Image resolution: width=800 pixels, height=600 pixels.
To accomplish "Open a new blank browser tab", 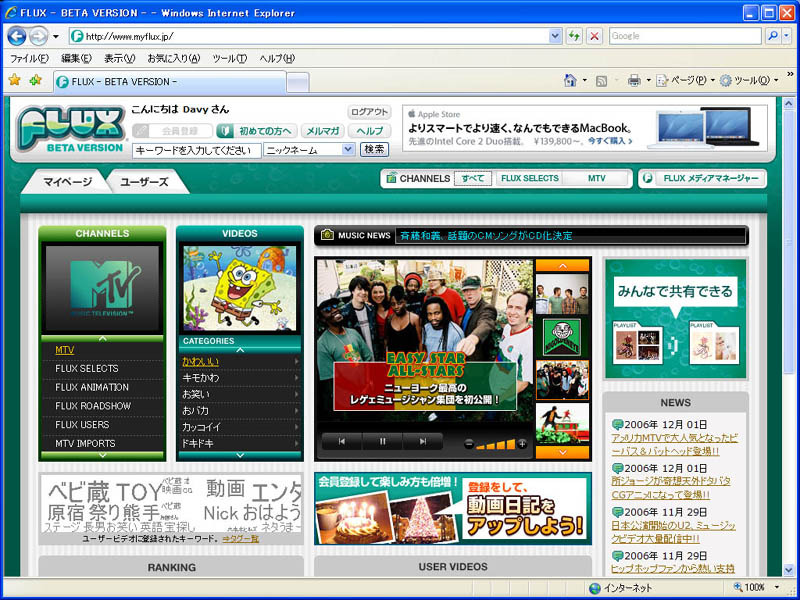I will pyautogui.click(x=298, y=82).
